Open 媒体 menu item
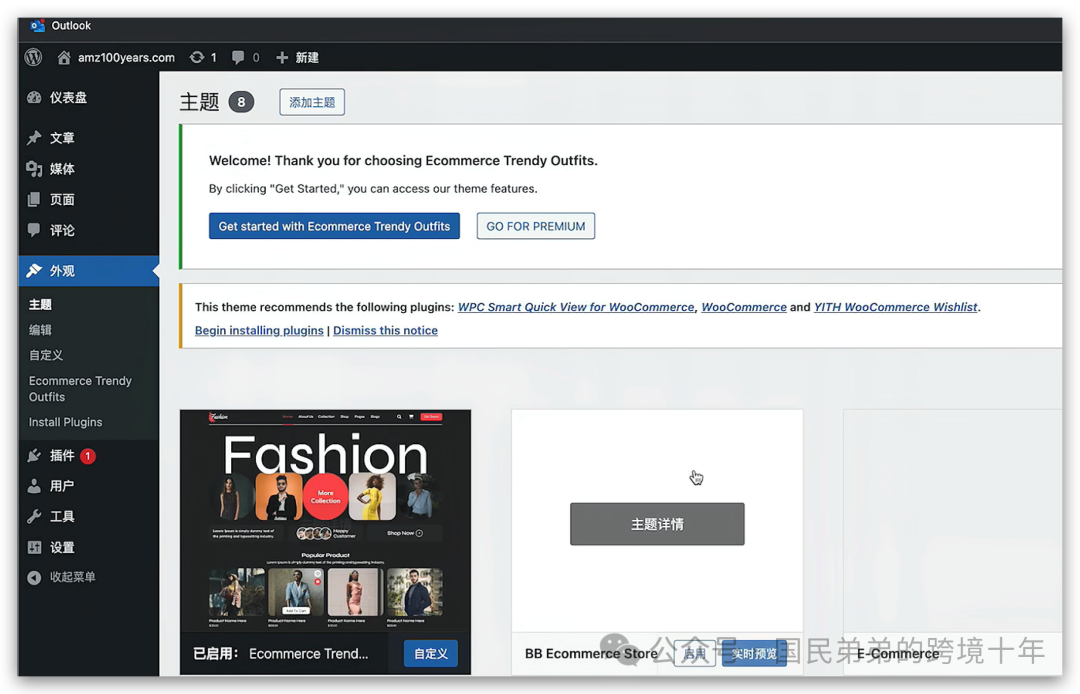This screenshot has height=694, width=1080. (x=62, y=169)
